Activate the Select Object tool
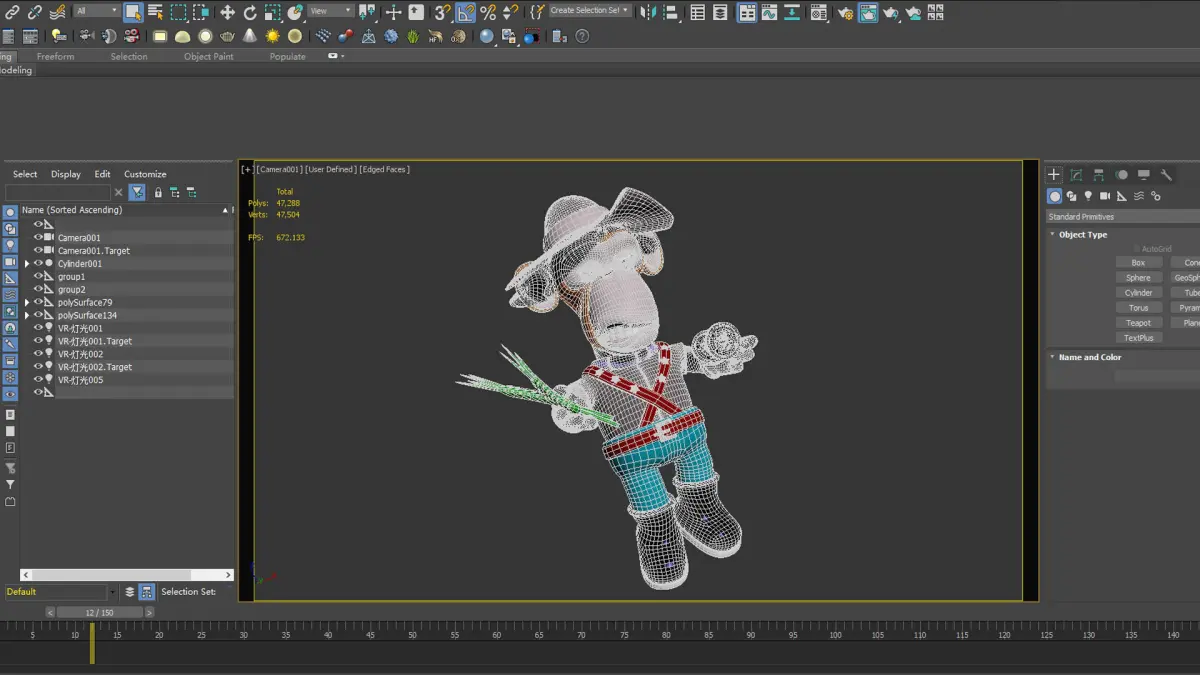The width and height of the screenshot is (1200, 675). (133, 13)
